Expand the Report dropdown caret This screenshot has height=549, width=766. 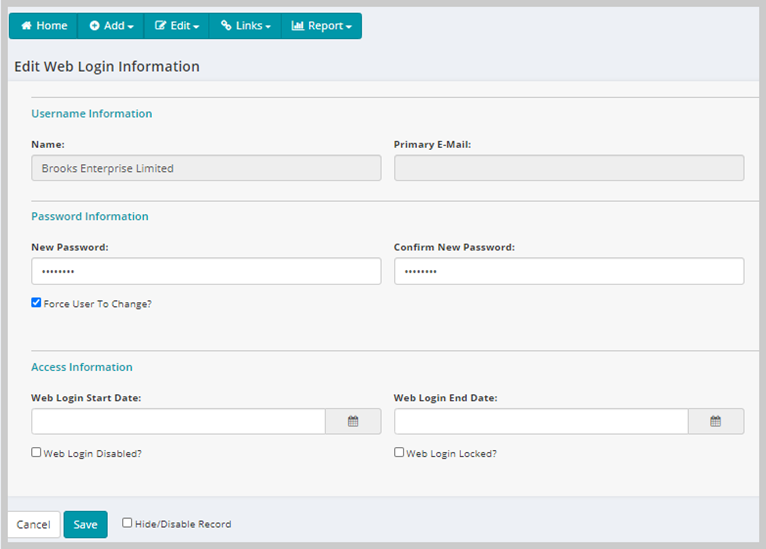349,27
